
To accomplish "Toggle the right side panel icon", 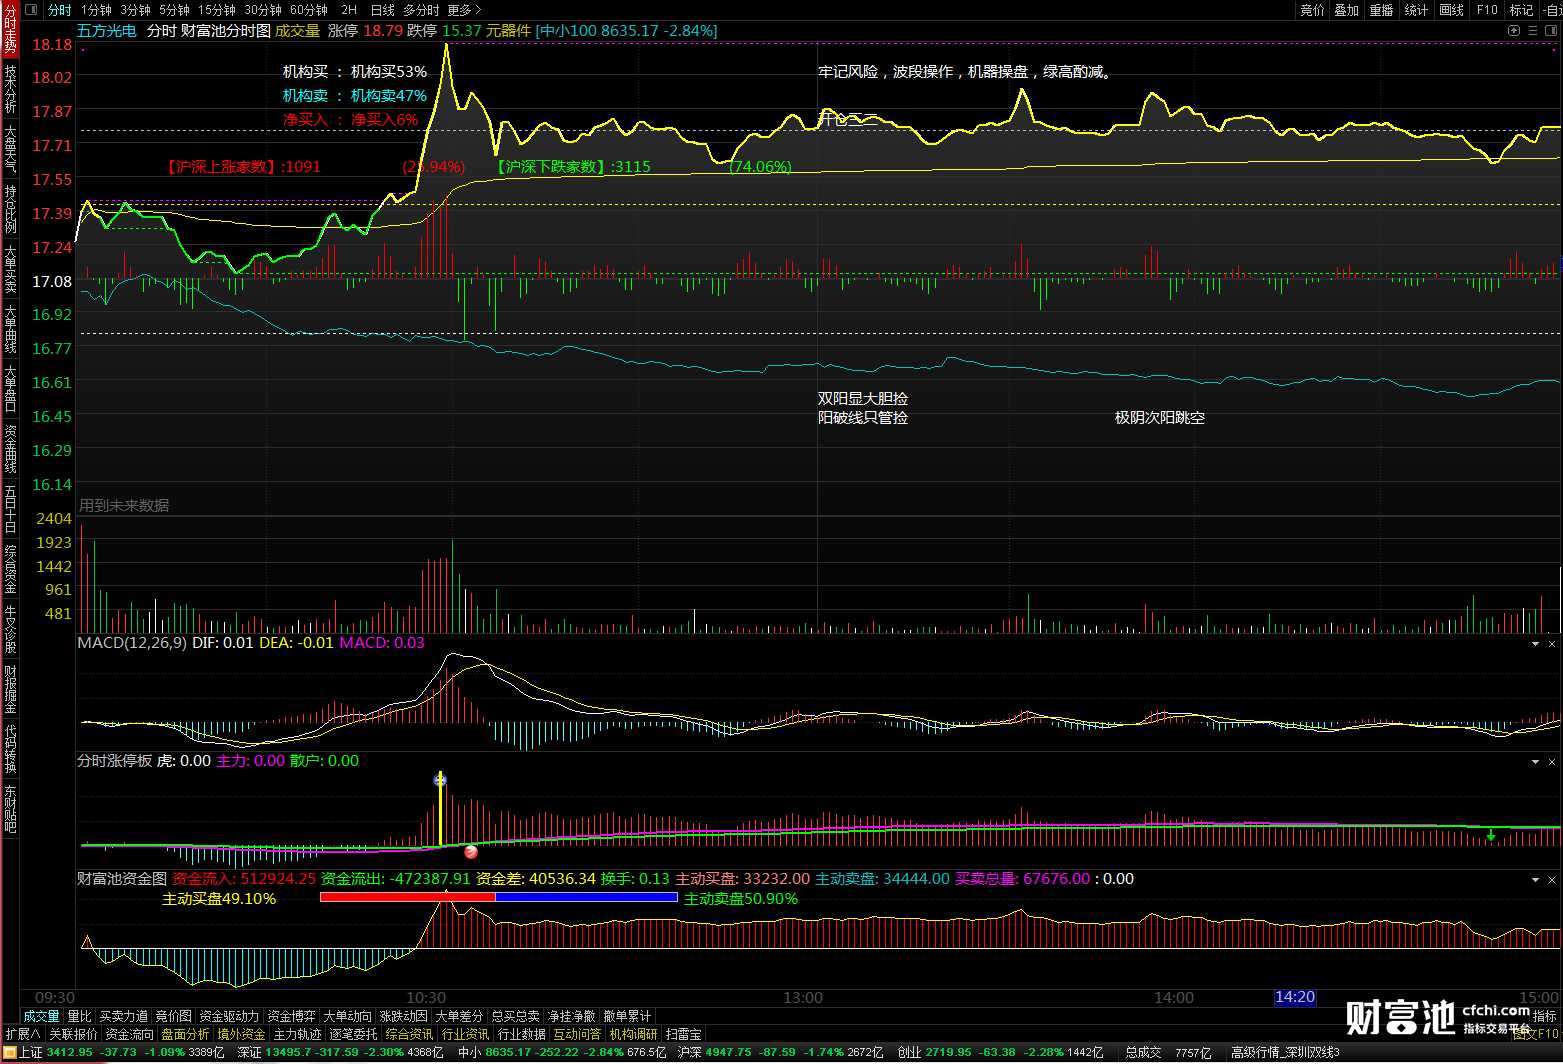I will (1550, 31).
